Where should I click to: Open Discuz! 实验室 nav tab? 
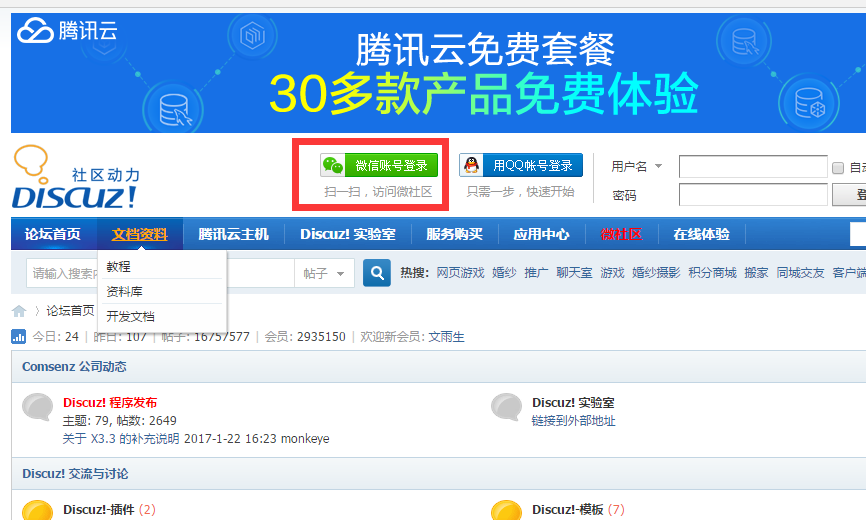[348, 234]
